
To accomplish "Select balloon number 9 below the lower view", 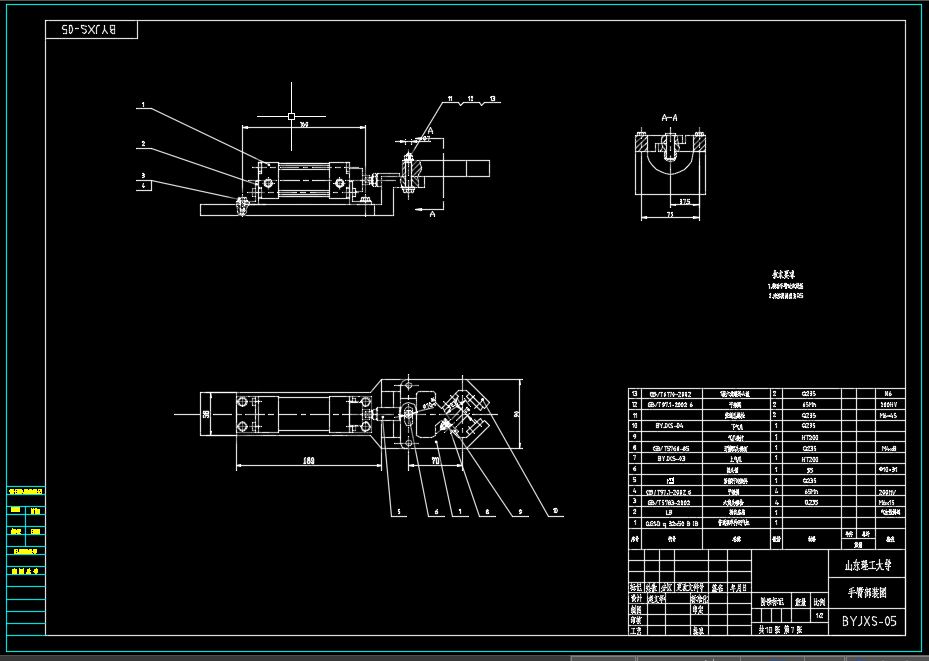I will pos(521,511).
